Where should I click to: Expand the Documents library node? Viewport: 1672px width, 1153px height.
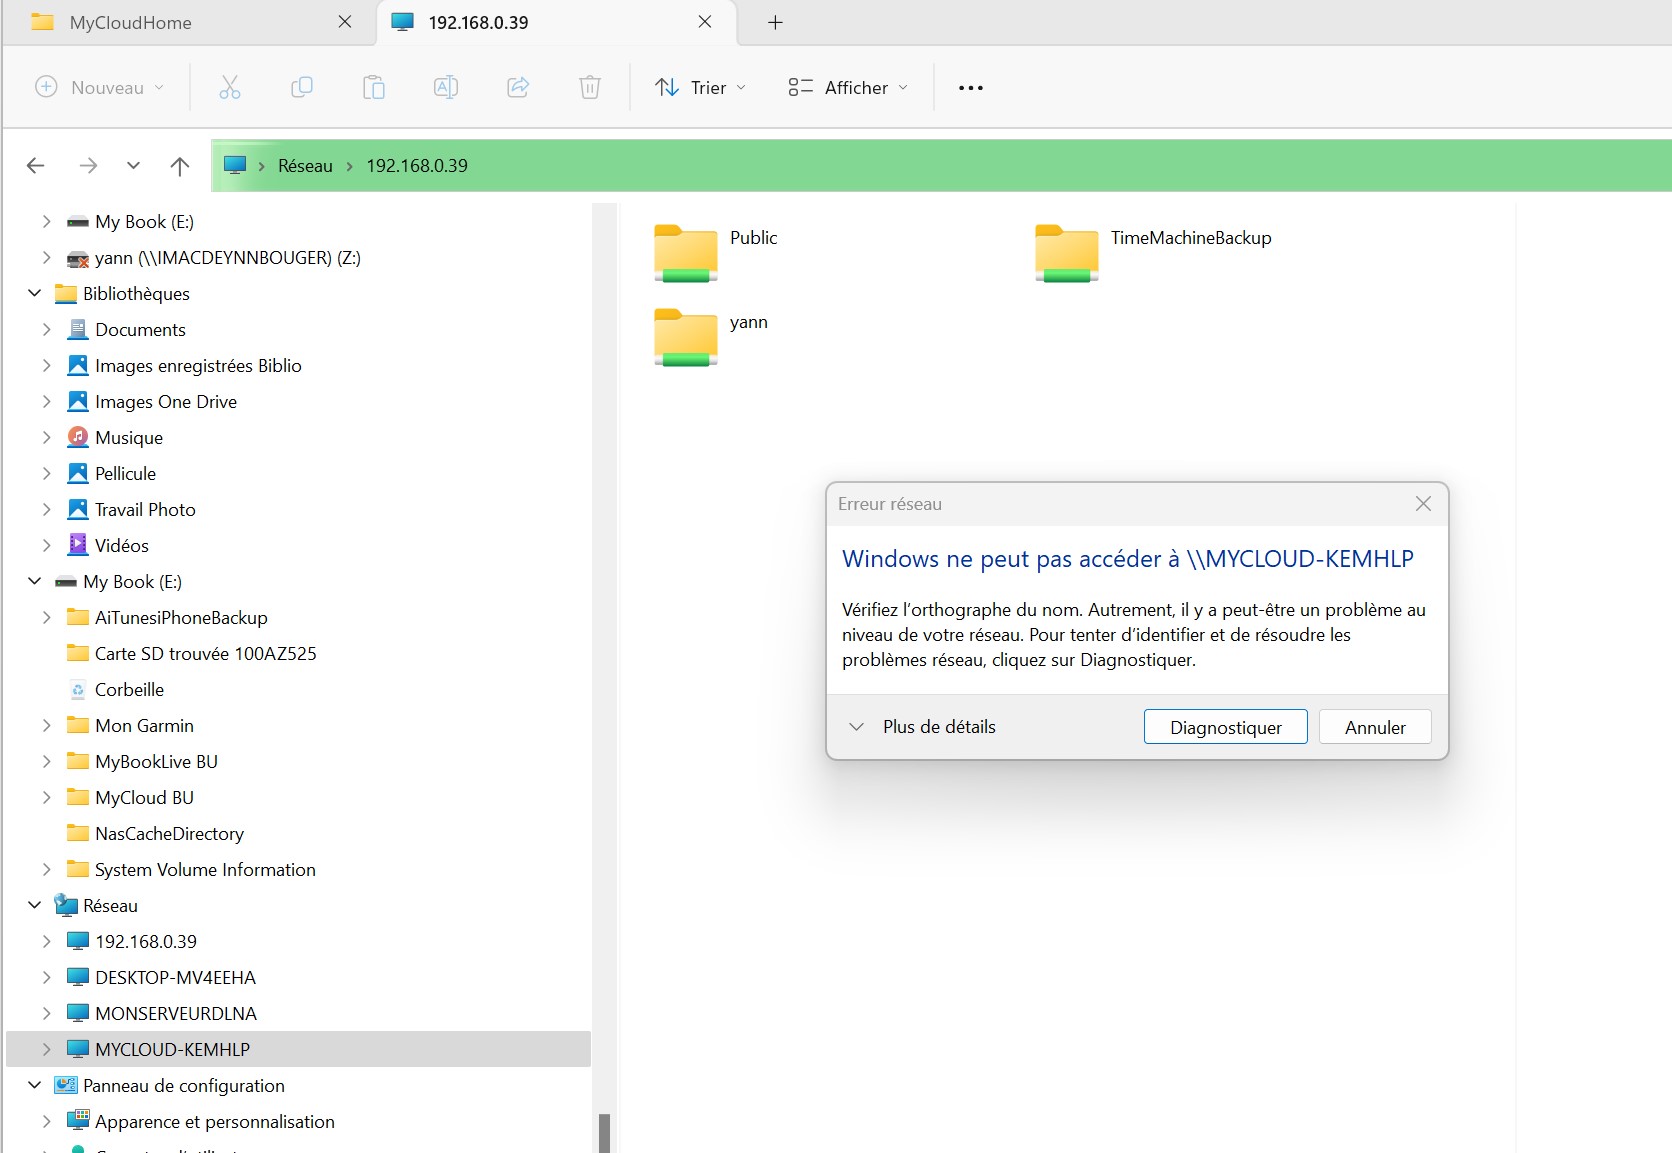click(x=46, y=329)
